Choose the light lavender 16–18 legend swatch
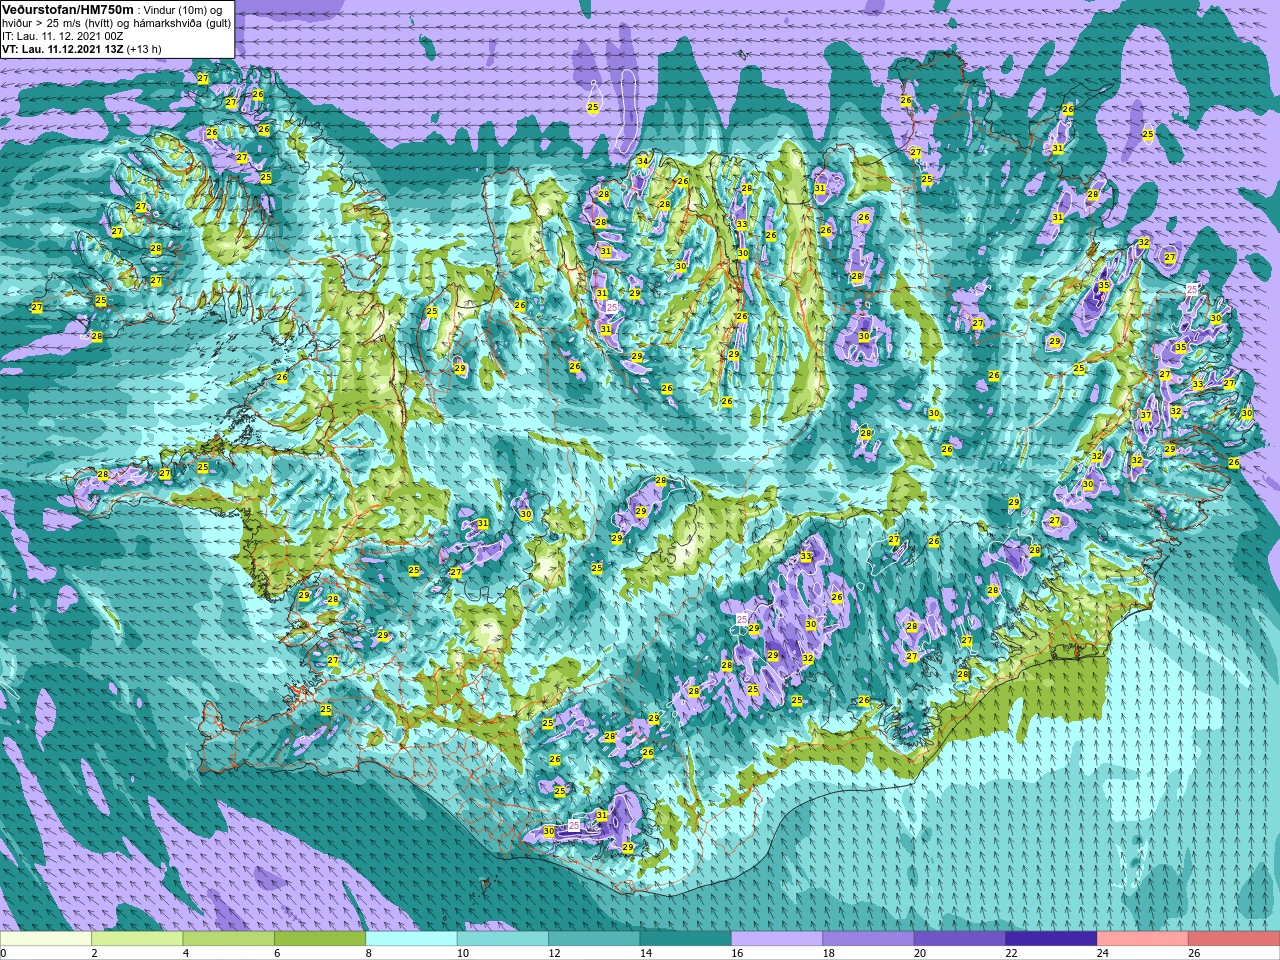This screenshot has width=1280, height=960. [x=777, y=939]
